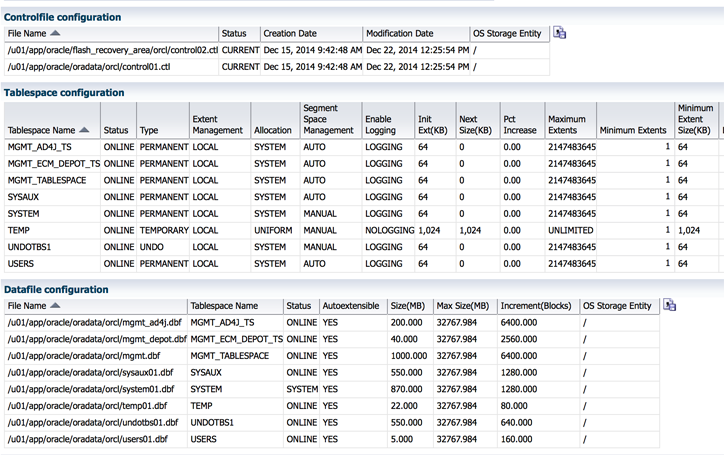The width and height of the screenshot is (724, 455).
Task: Select the sysaux01.dbf datafile path
Action: pyautogui.click(x=90, y=372)
